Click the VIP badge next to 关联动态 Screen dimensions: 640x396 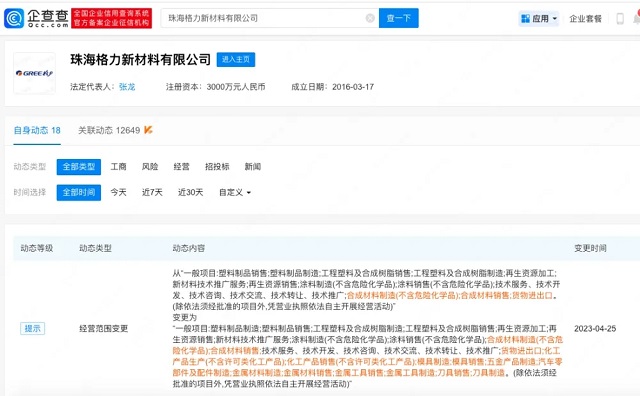click(148, 130)
